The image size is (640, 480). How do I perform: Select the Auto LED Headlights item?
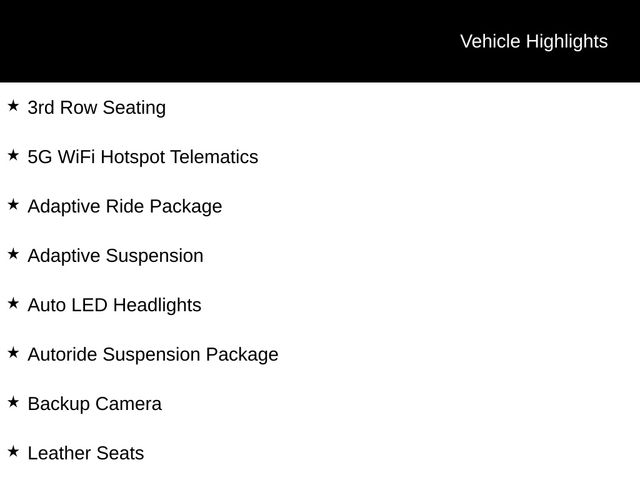click(114, 305)
